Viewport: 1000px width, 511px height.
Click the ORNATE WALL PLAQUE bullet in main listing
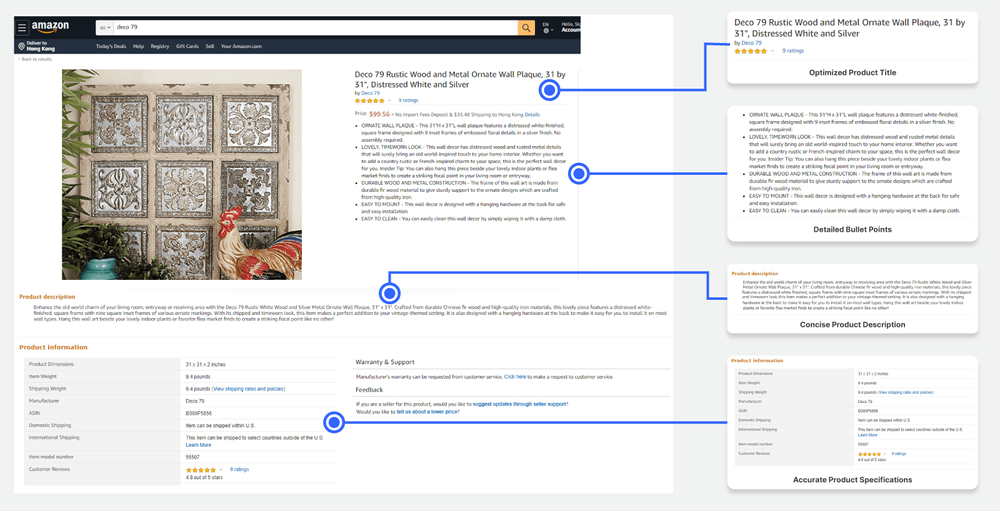[463, 133]
